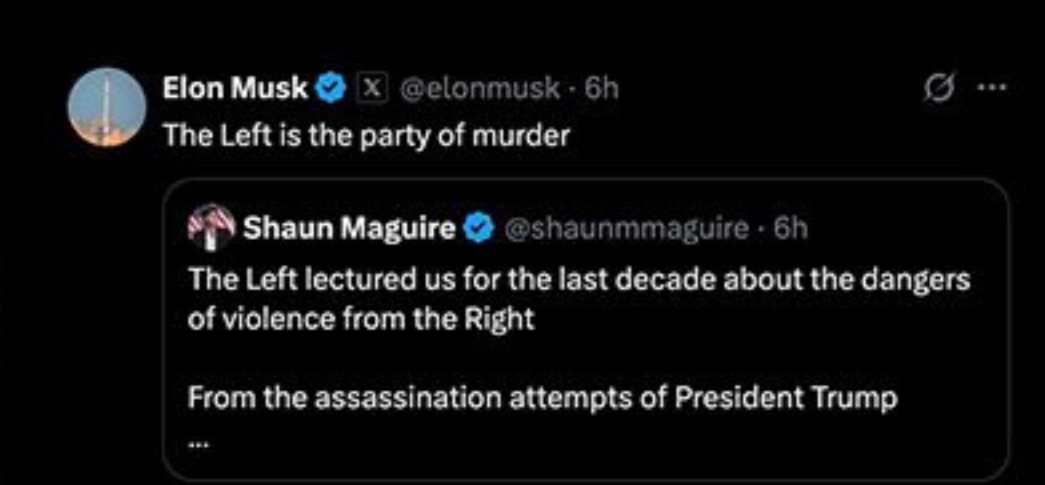Screen dimensions: 1045x485
Task: Open Shaun Maguire's flag profile picture
Action: pyautogui.click(x=210, y=228)
